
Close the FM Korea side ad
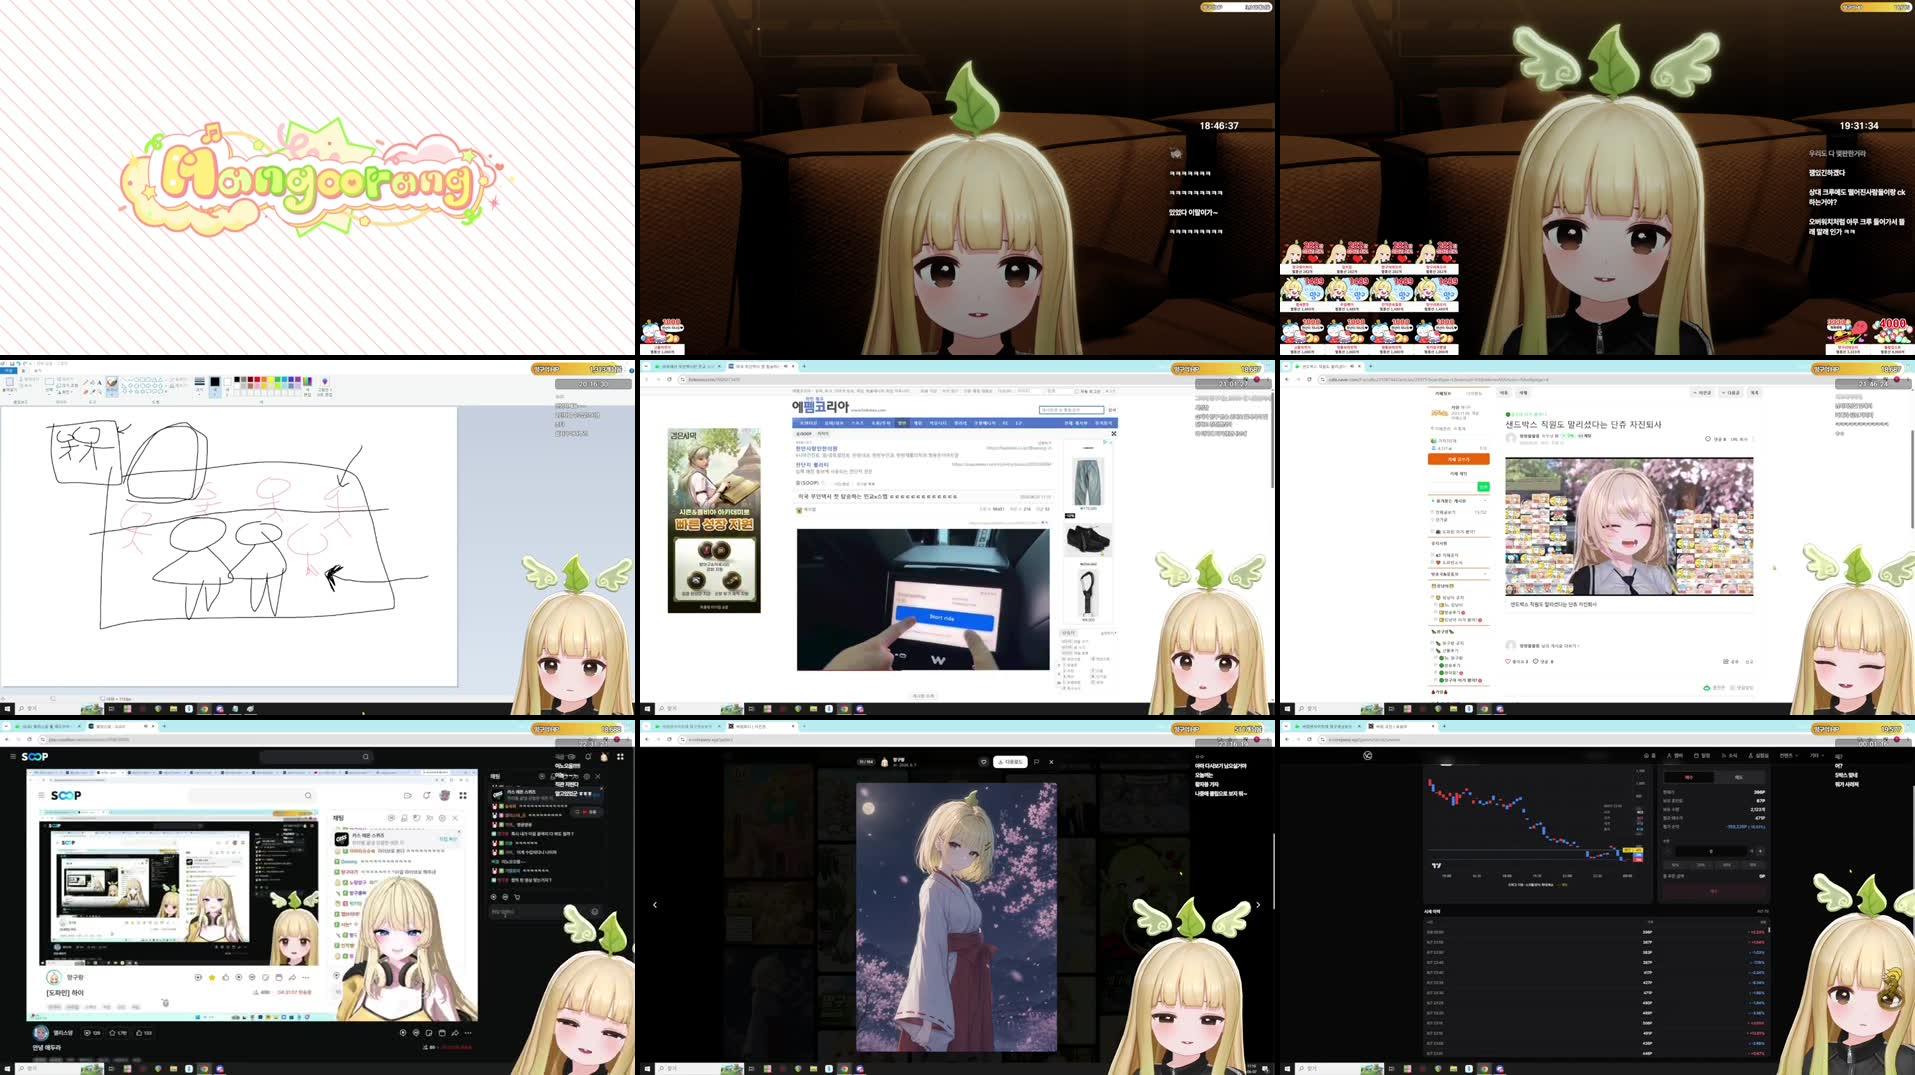click(1113, 433)
